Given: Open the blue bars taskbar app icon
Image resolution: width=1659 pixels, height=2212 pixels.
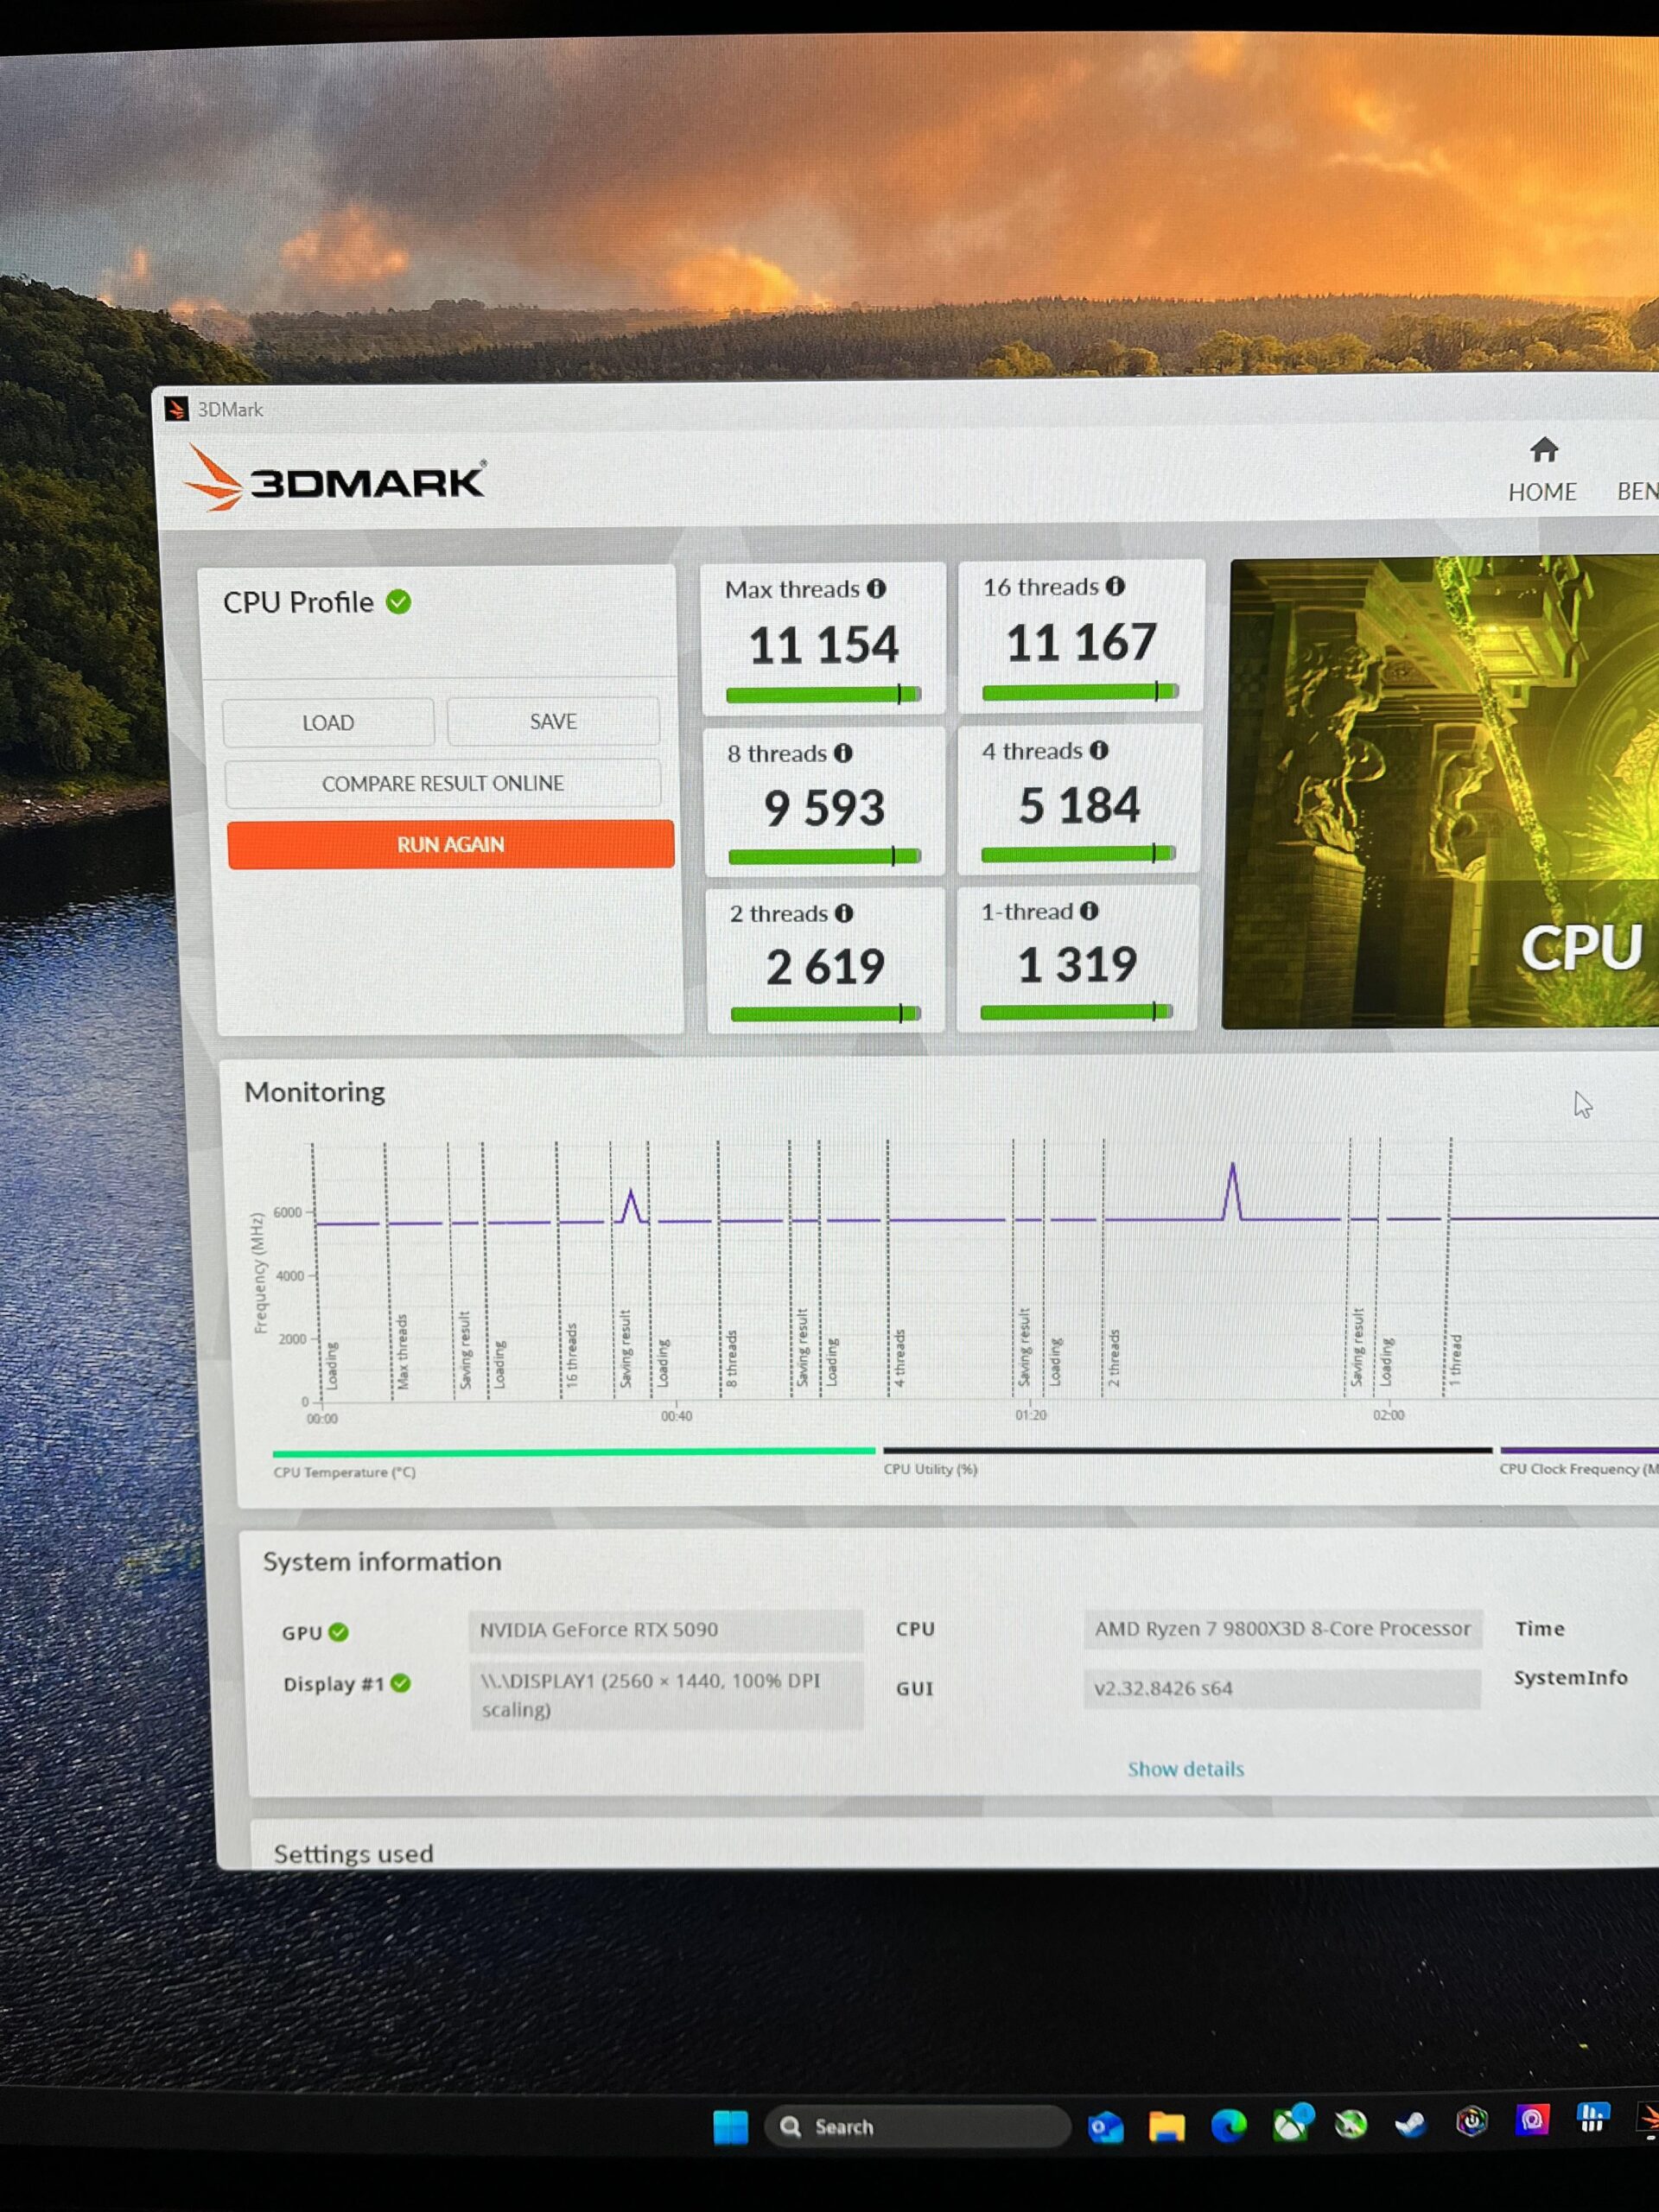Looking at the screenshot, I should pyautogui.click(x=1592, y=2117).
